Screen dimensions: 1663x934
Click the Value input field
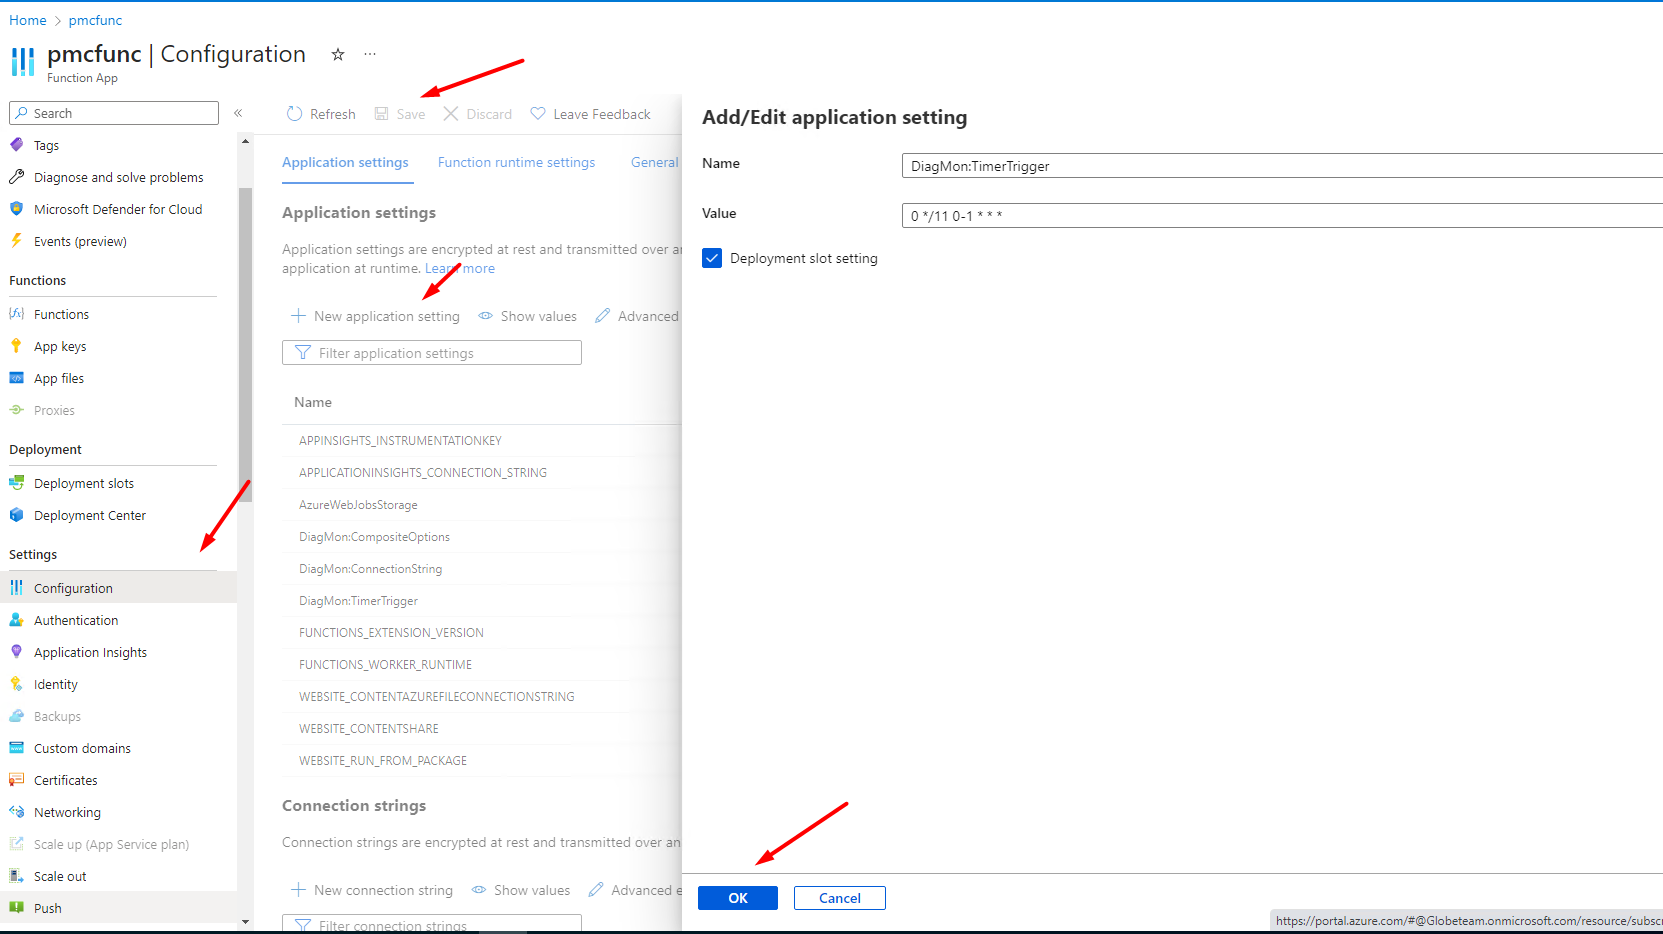coord(1282,216)
